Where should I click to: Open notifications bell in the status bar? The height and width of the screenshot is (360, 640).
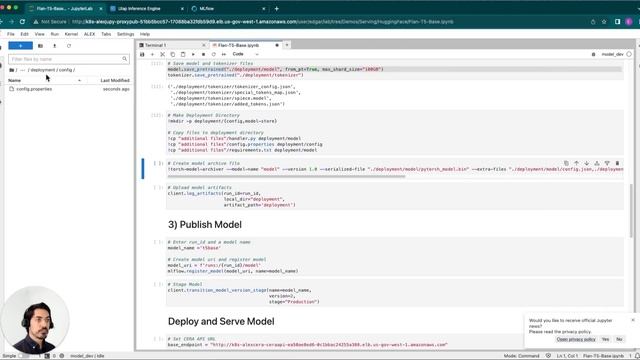pos(637,356)
